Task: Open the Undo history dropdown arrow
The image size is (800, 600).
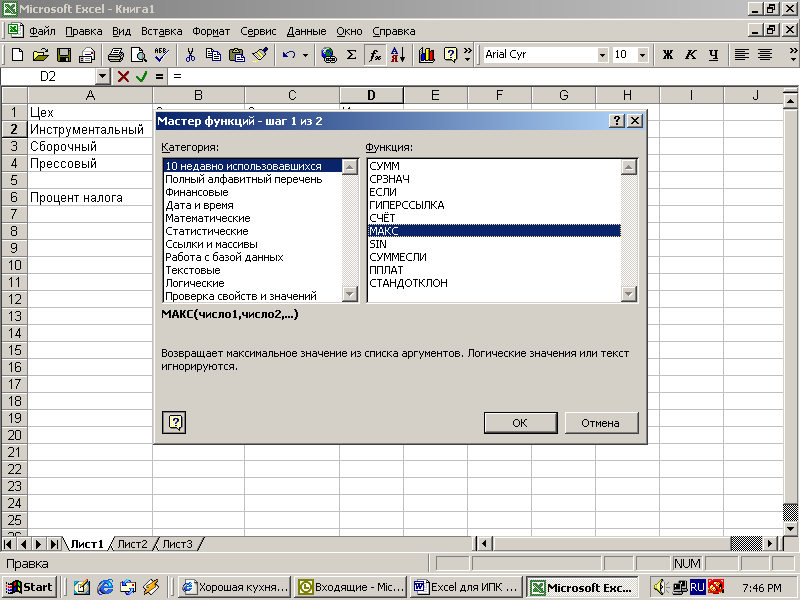Action: tap(305, 55)
